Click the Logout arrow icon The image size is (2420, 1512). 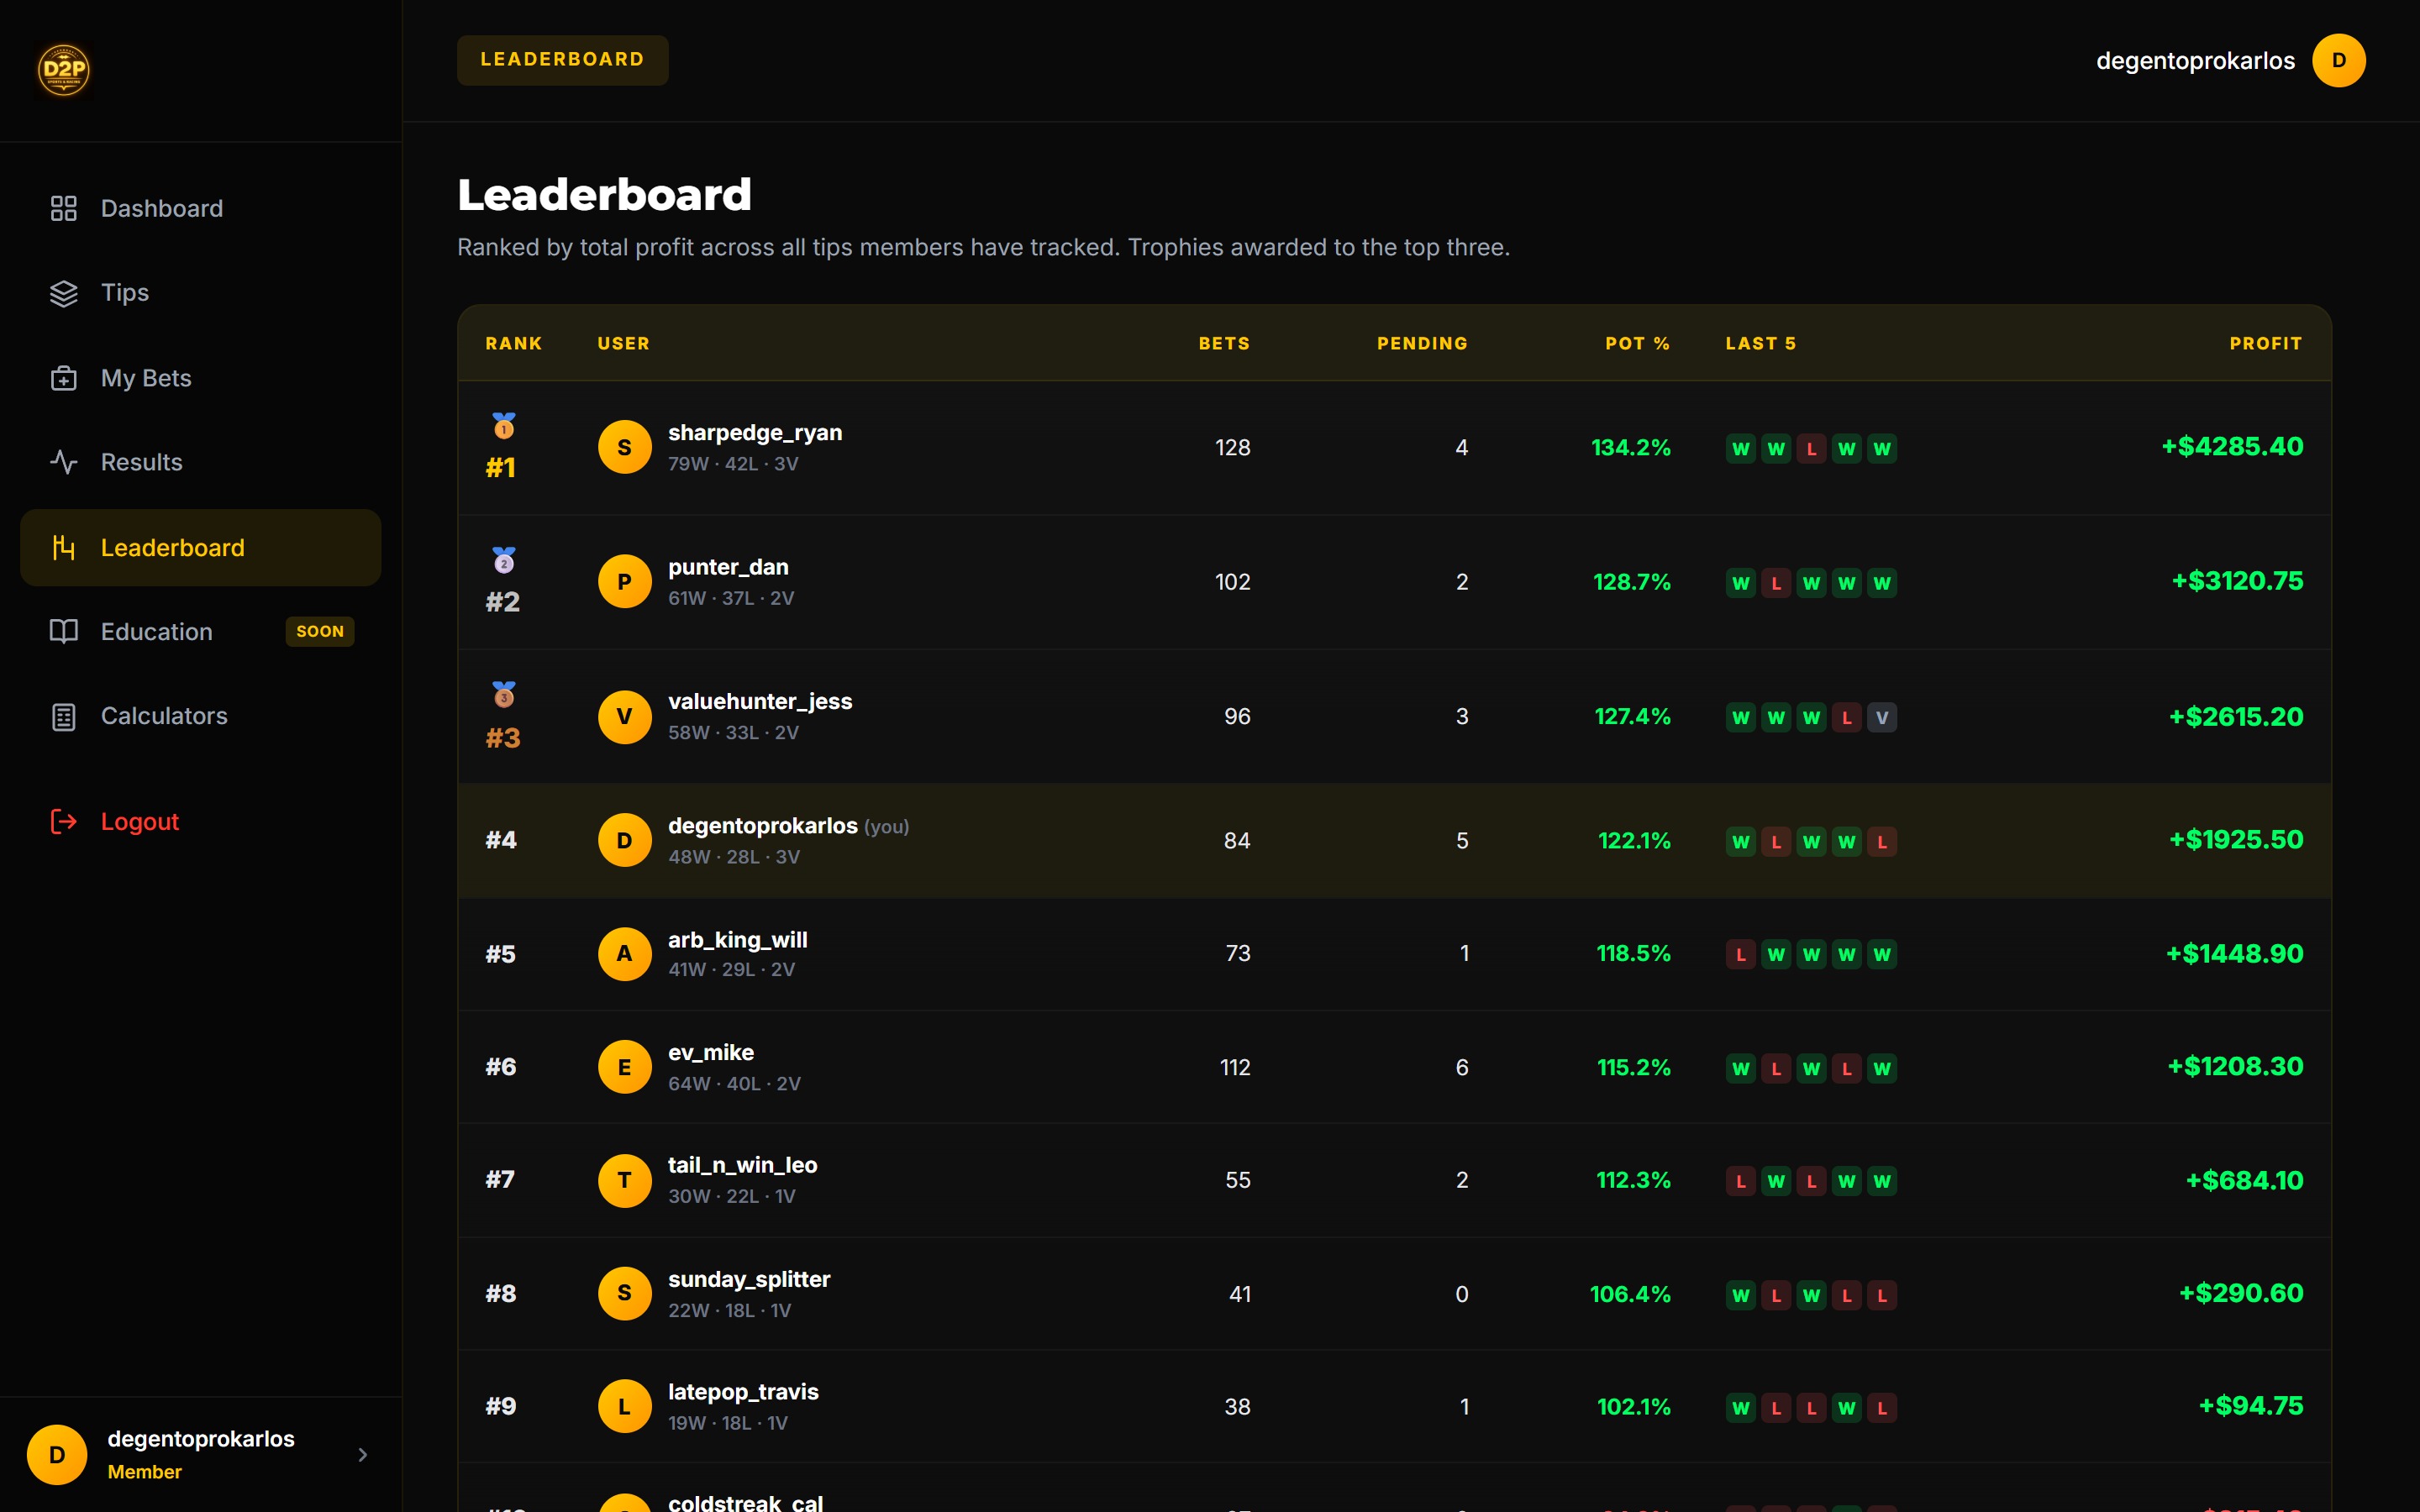[64, 821]
